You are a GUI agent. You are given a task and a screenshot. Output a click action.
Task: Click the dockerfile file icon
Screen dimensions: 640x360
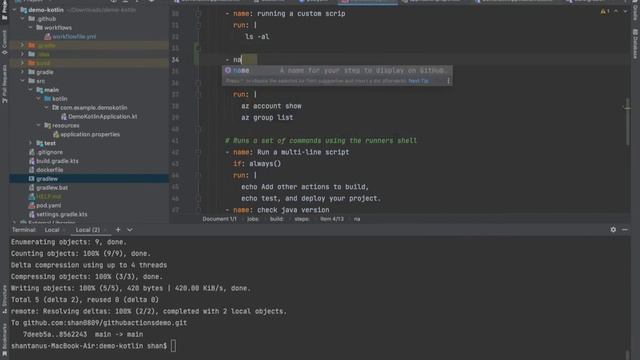(x=32, y=170)
